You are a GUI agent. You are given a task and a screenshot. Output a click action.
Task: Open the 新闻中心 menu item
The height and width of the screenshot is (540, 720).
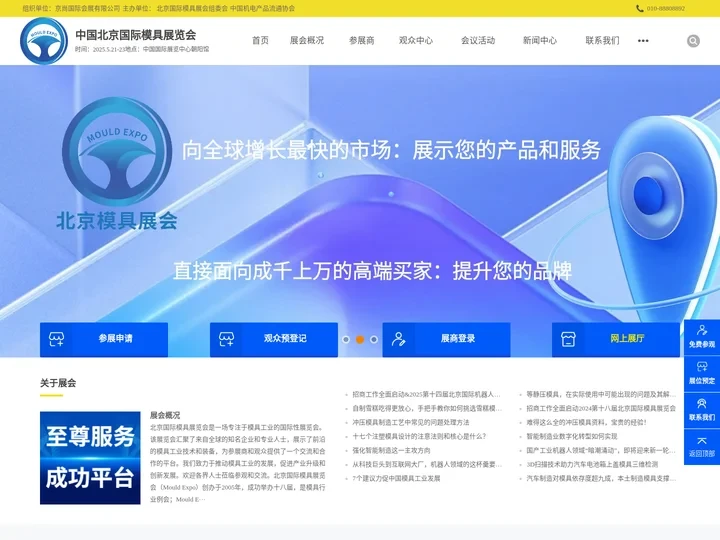[x=540, y=40]
